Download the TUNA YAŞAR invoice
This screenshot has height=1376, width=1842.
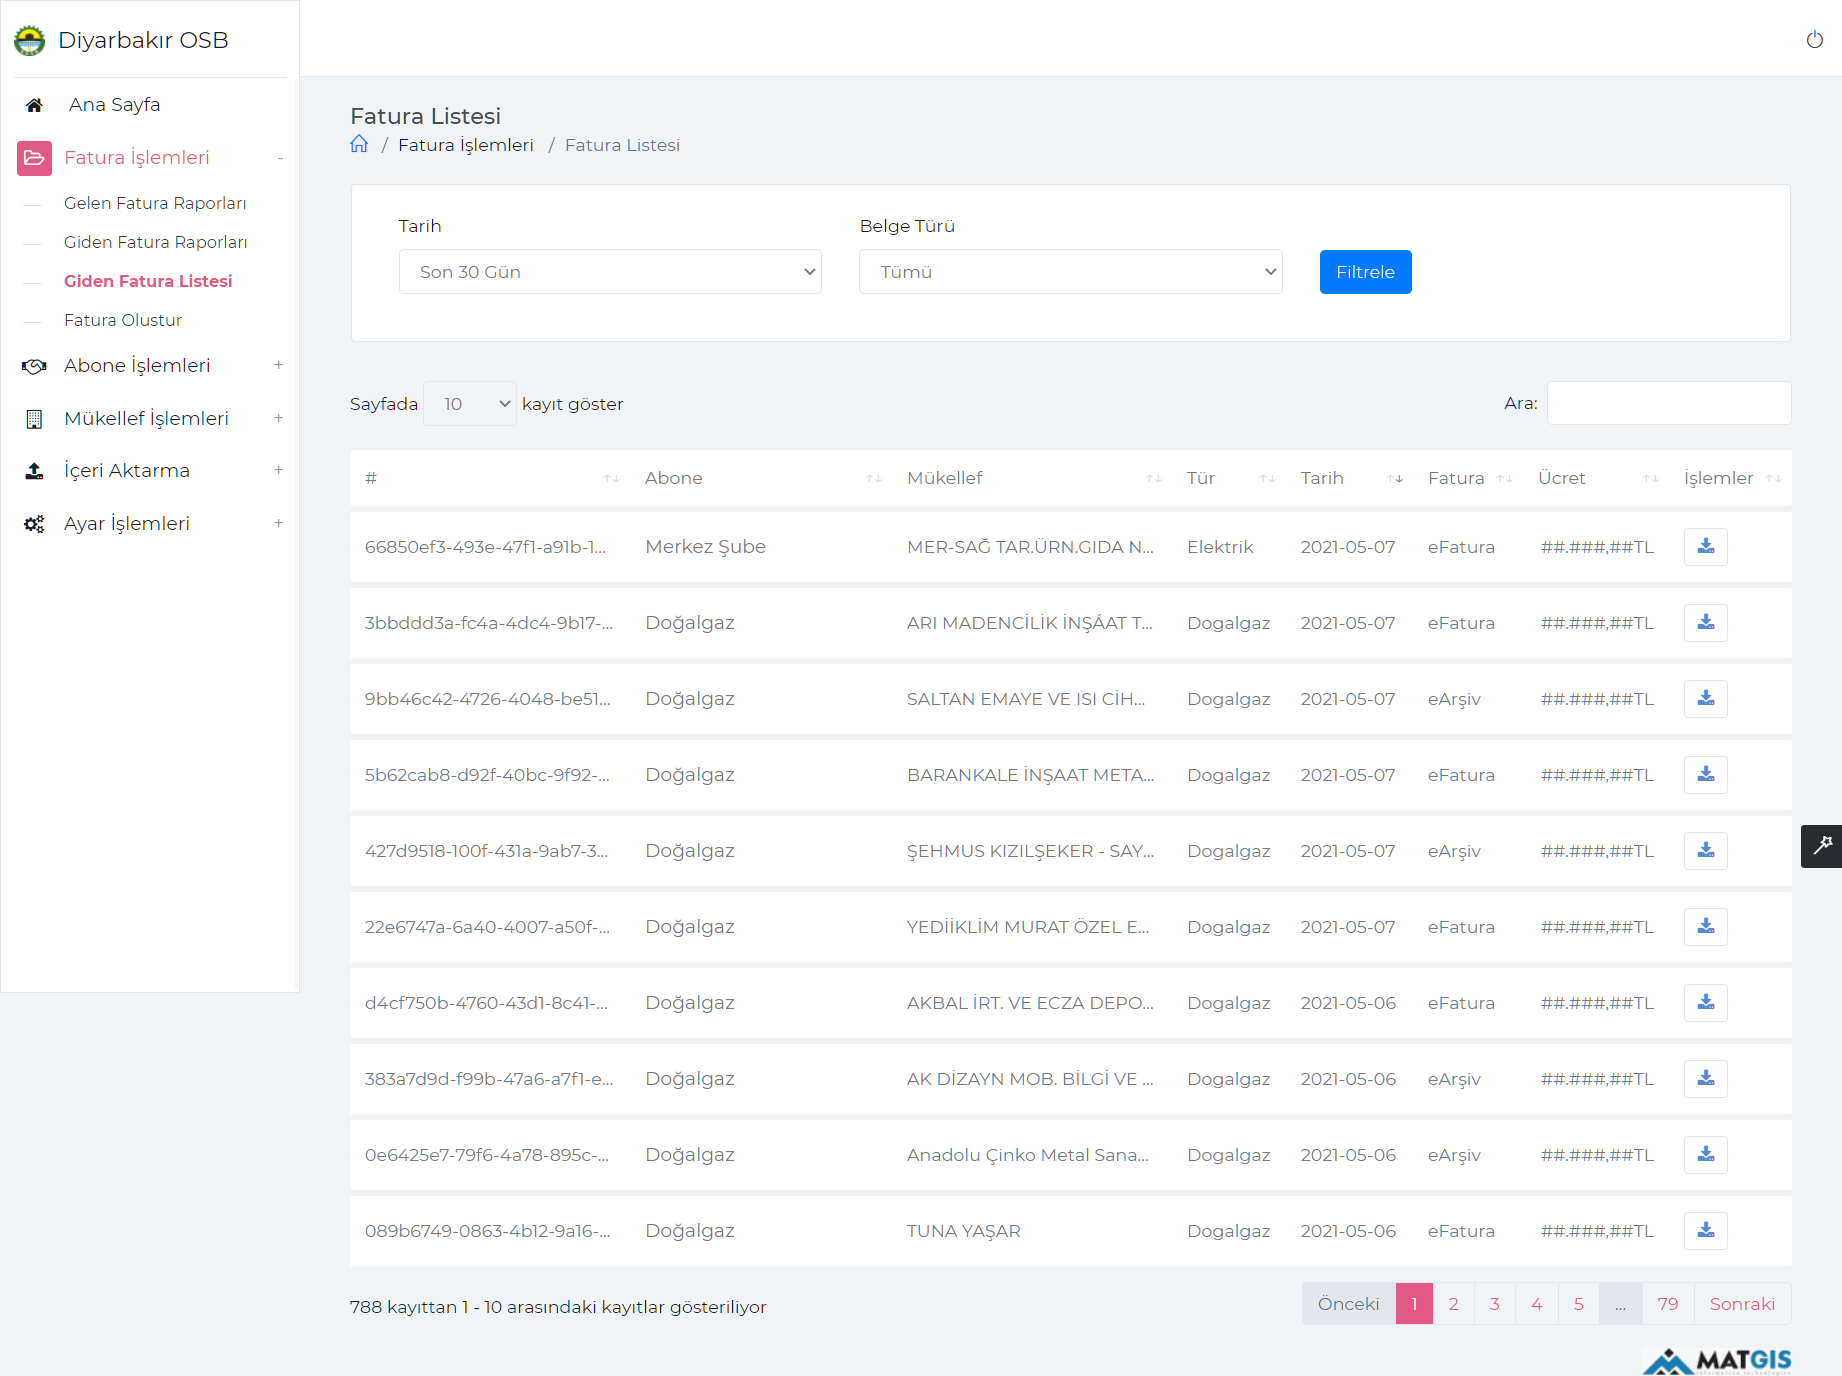tap(1705, 1231)
